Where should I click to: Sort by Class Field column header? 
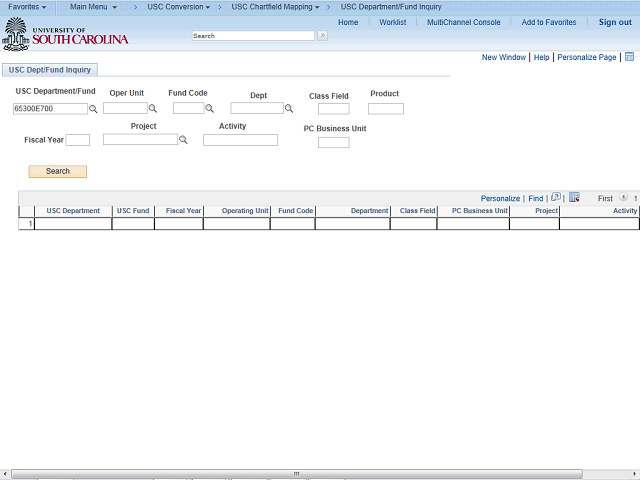click(x=417, y=211)
